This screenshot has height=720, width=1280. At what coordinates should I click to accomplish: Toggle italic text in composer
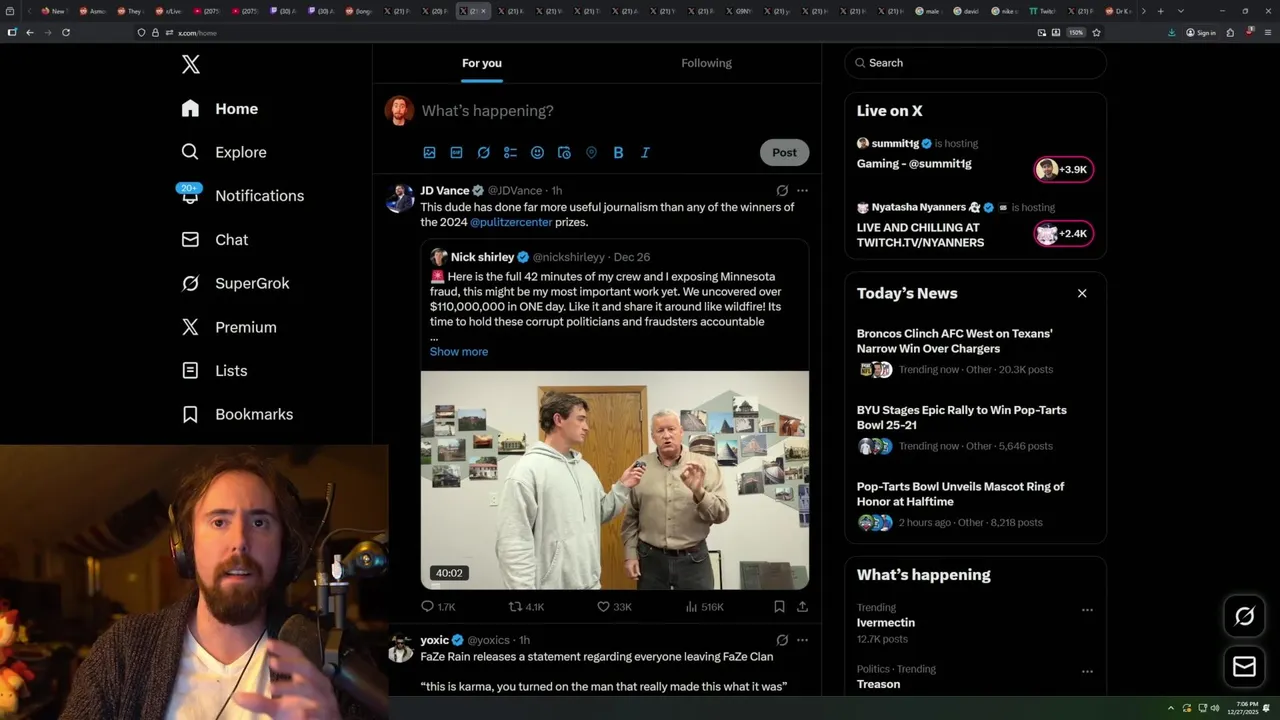(645, 153)
